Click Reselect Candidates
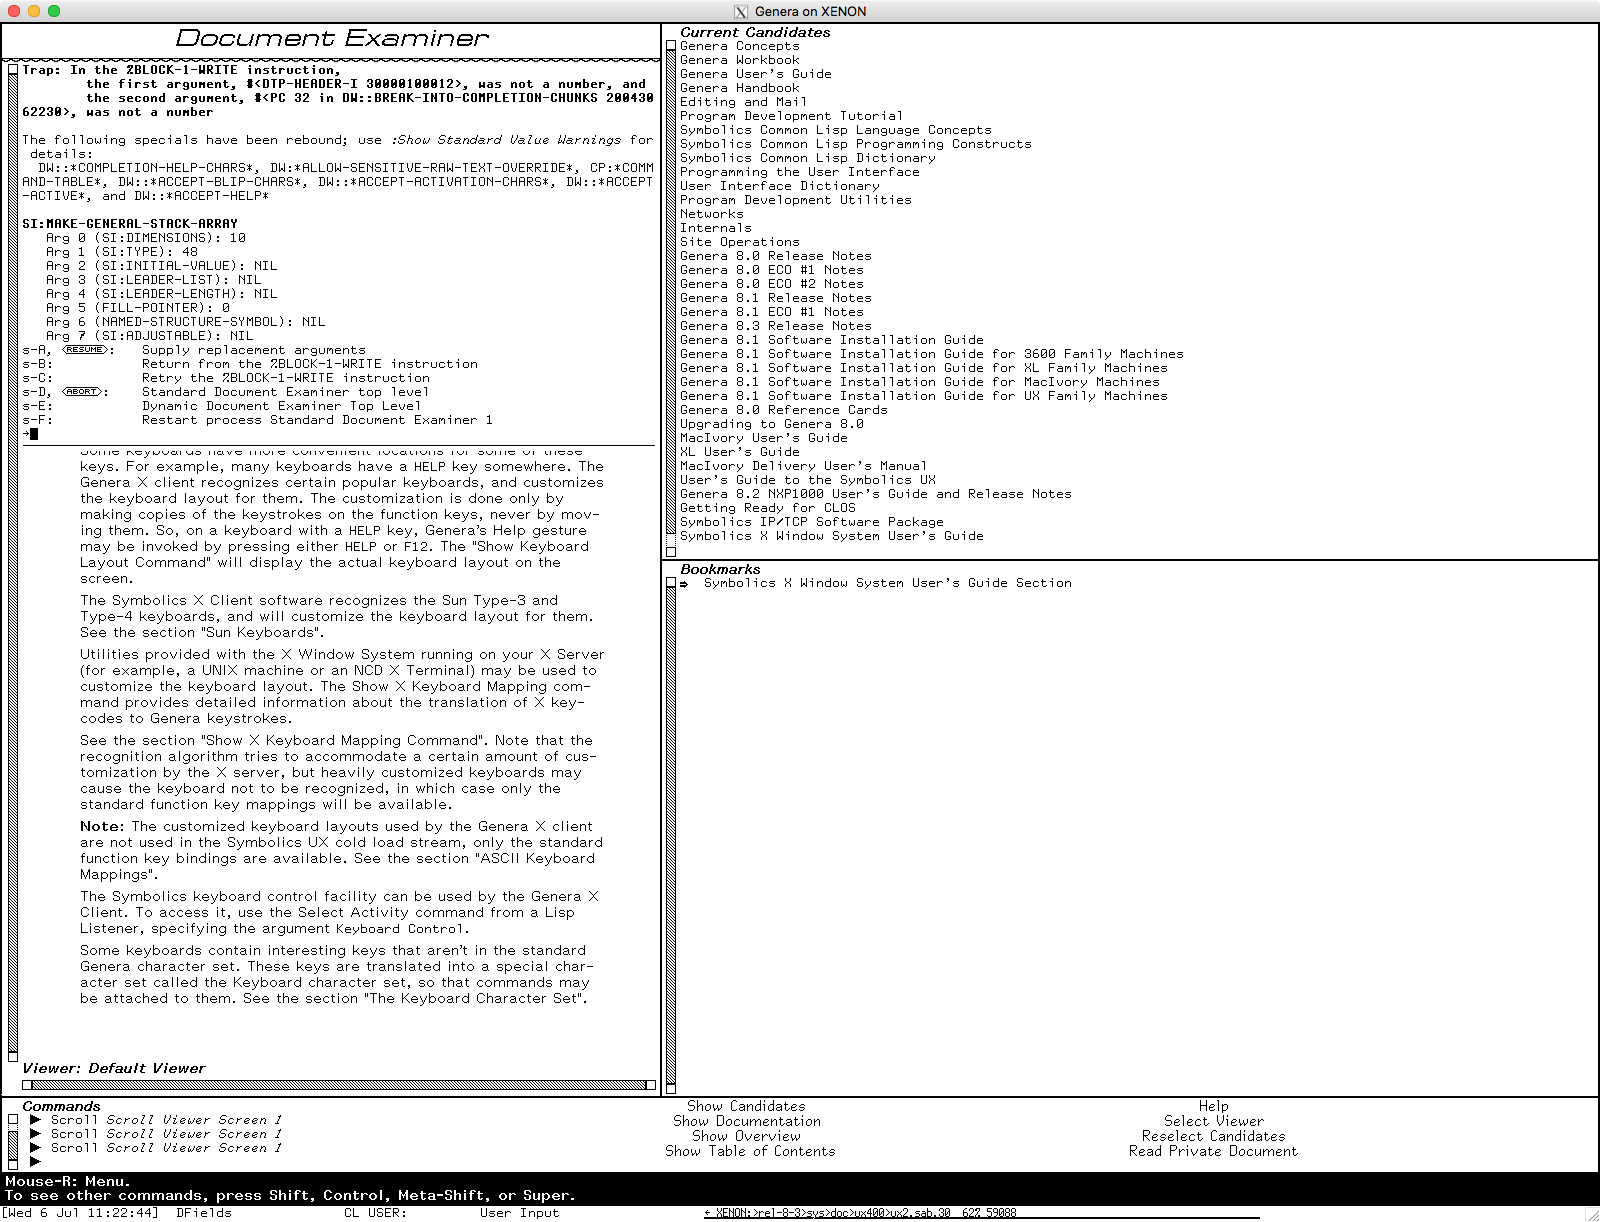Screen dimensions: 1600x1222 coord(1213,1136)
